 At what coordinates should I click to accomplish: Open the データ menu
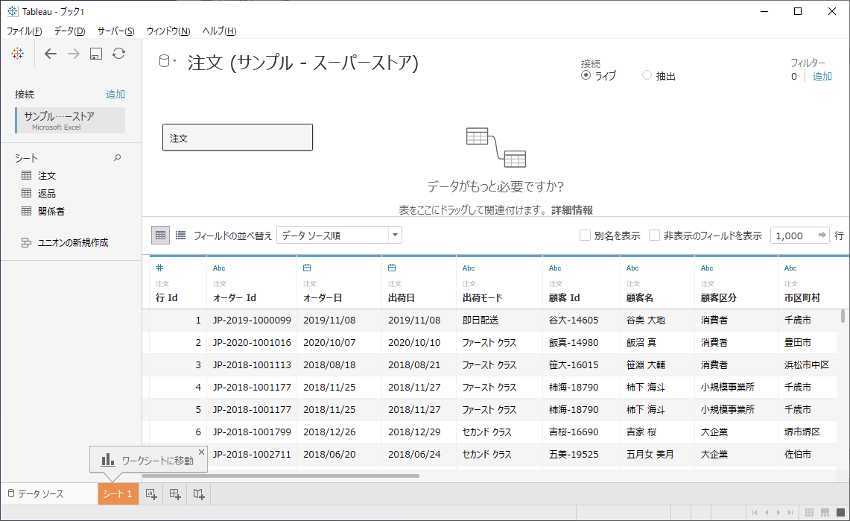pyautogui.click(x=69, y=31)
